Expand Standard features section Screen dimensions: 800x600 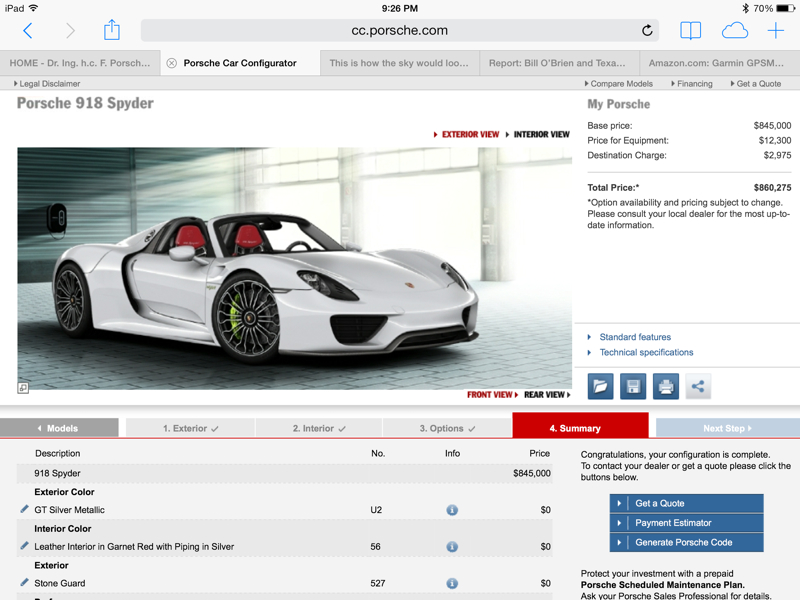click(x=634, y=337)
